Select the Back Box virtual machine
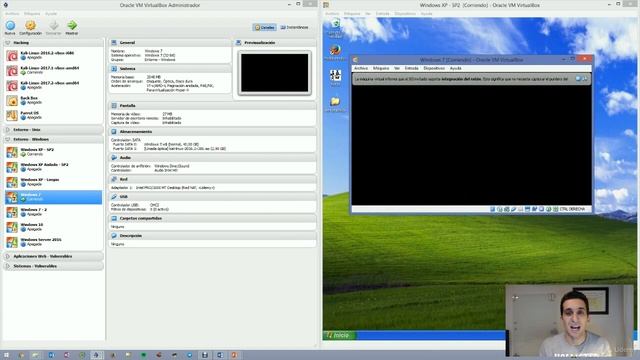Viewport: 640px width, 360px height. [53, 100]
